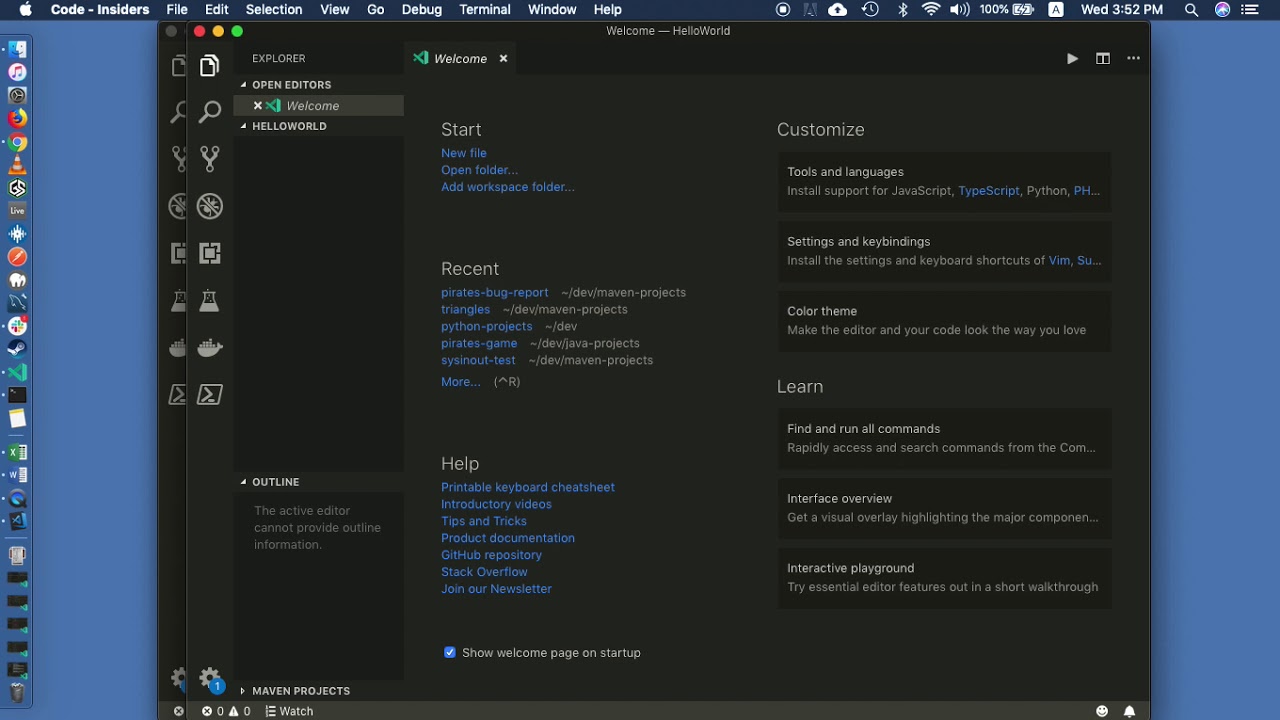Open the Docker whale view
This screenshot has width=1280, height=720.
209,347
